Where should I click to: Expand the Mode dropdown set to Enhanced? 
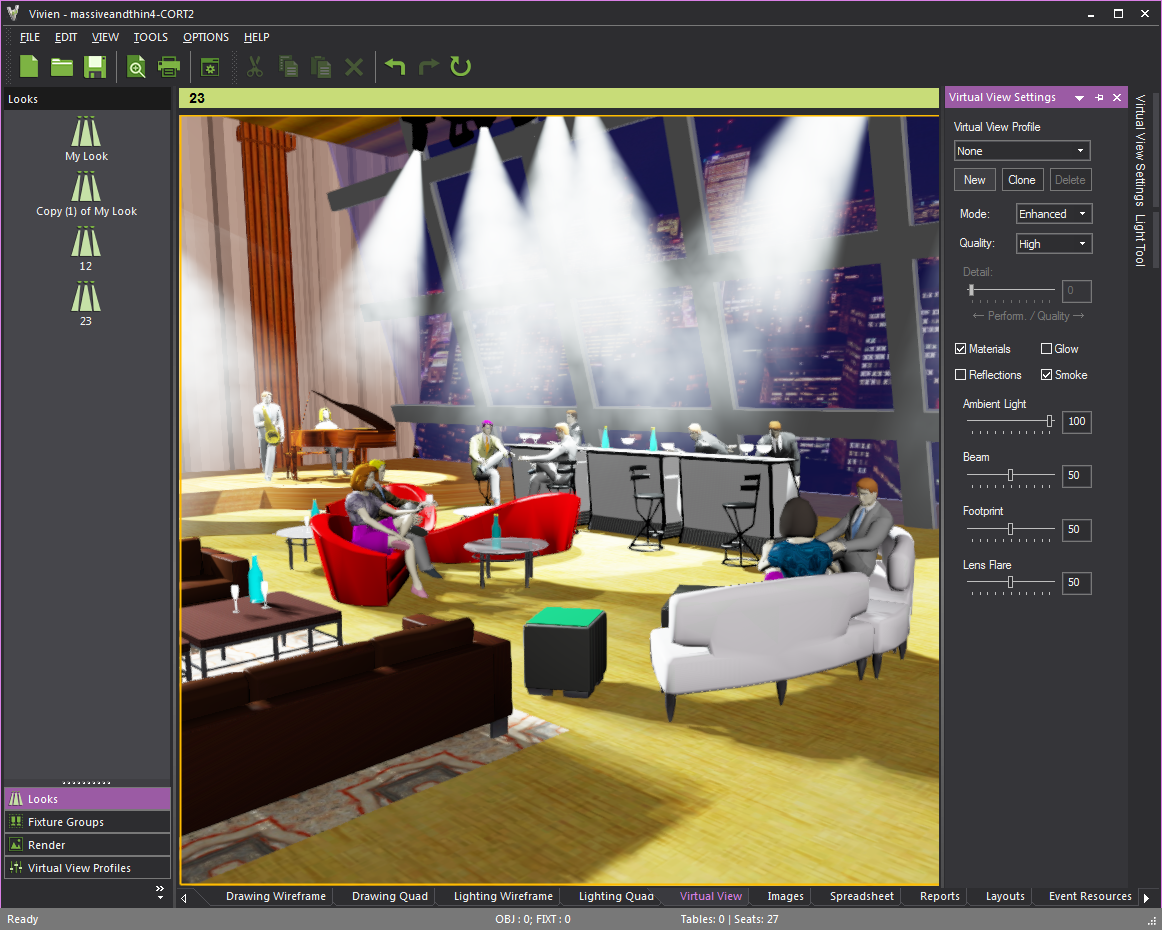(x=1053, y=214)
